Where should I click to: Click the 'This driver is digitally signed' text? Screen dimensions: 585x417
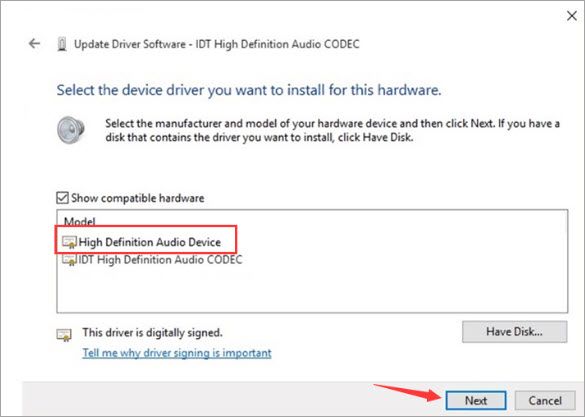152,332
